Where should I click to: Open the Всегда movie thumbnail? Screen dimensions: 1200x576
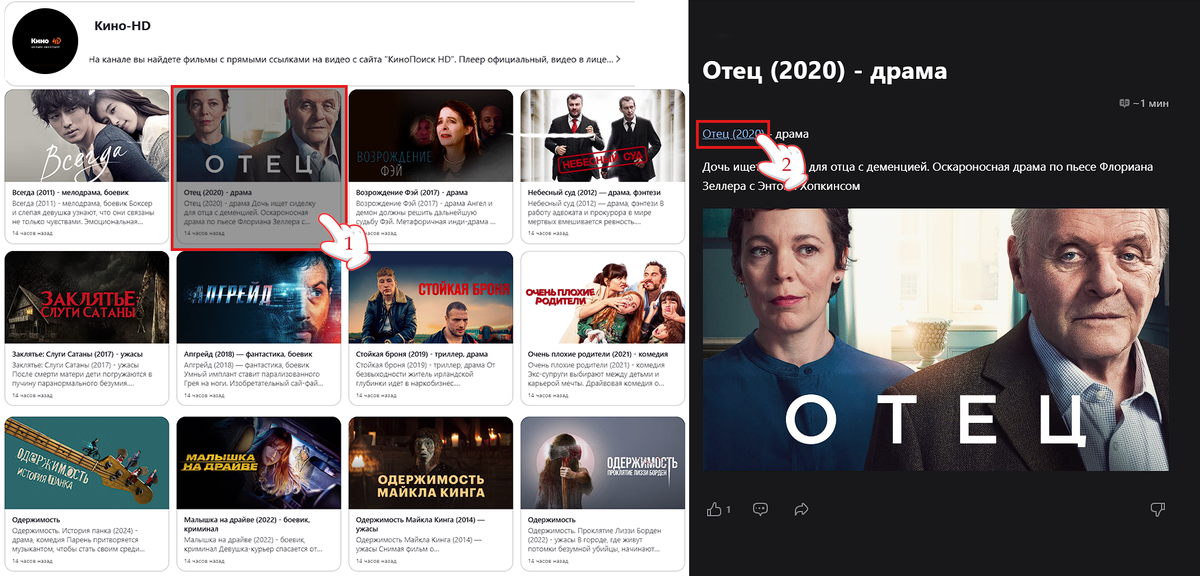tap(87, 135)
